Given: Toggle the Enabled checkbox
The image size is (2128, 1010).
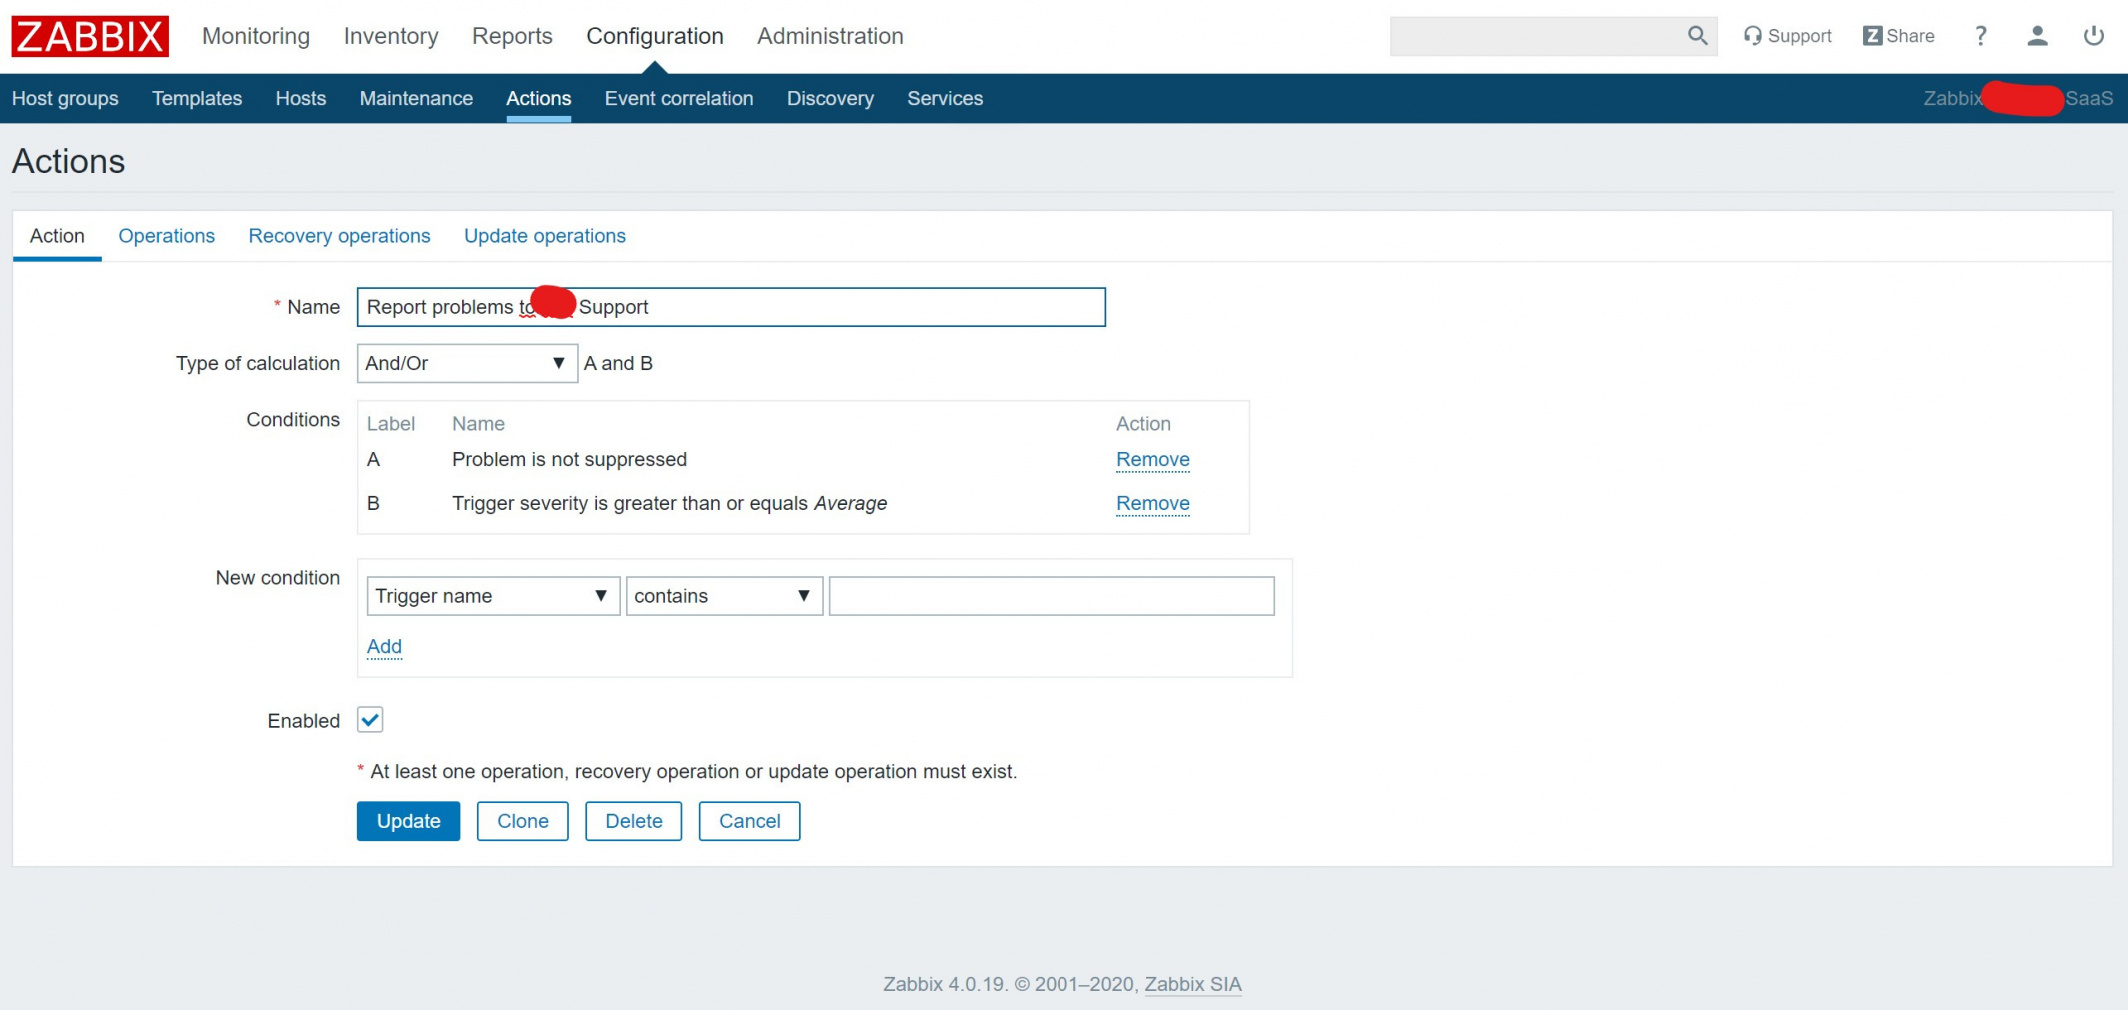Looking at the screenshot, I should [370, 720].
